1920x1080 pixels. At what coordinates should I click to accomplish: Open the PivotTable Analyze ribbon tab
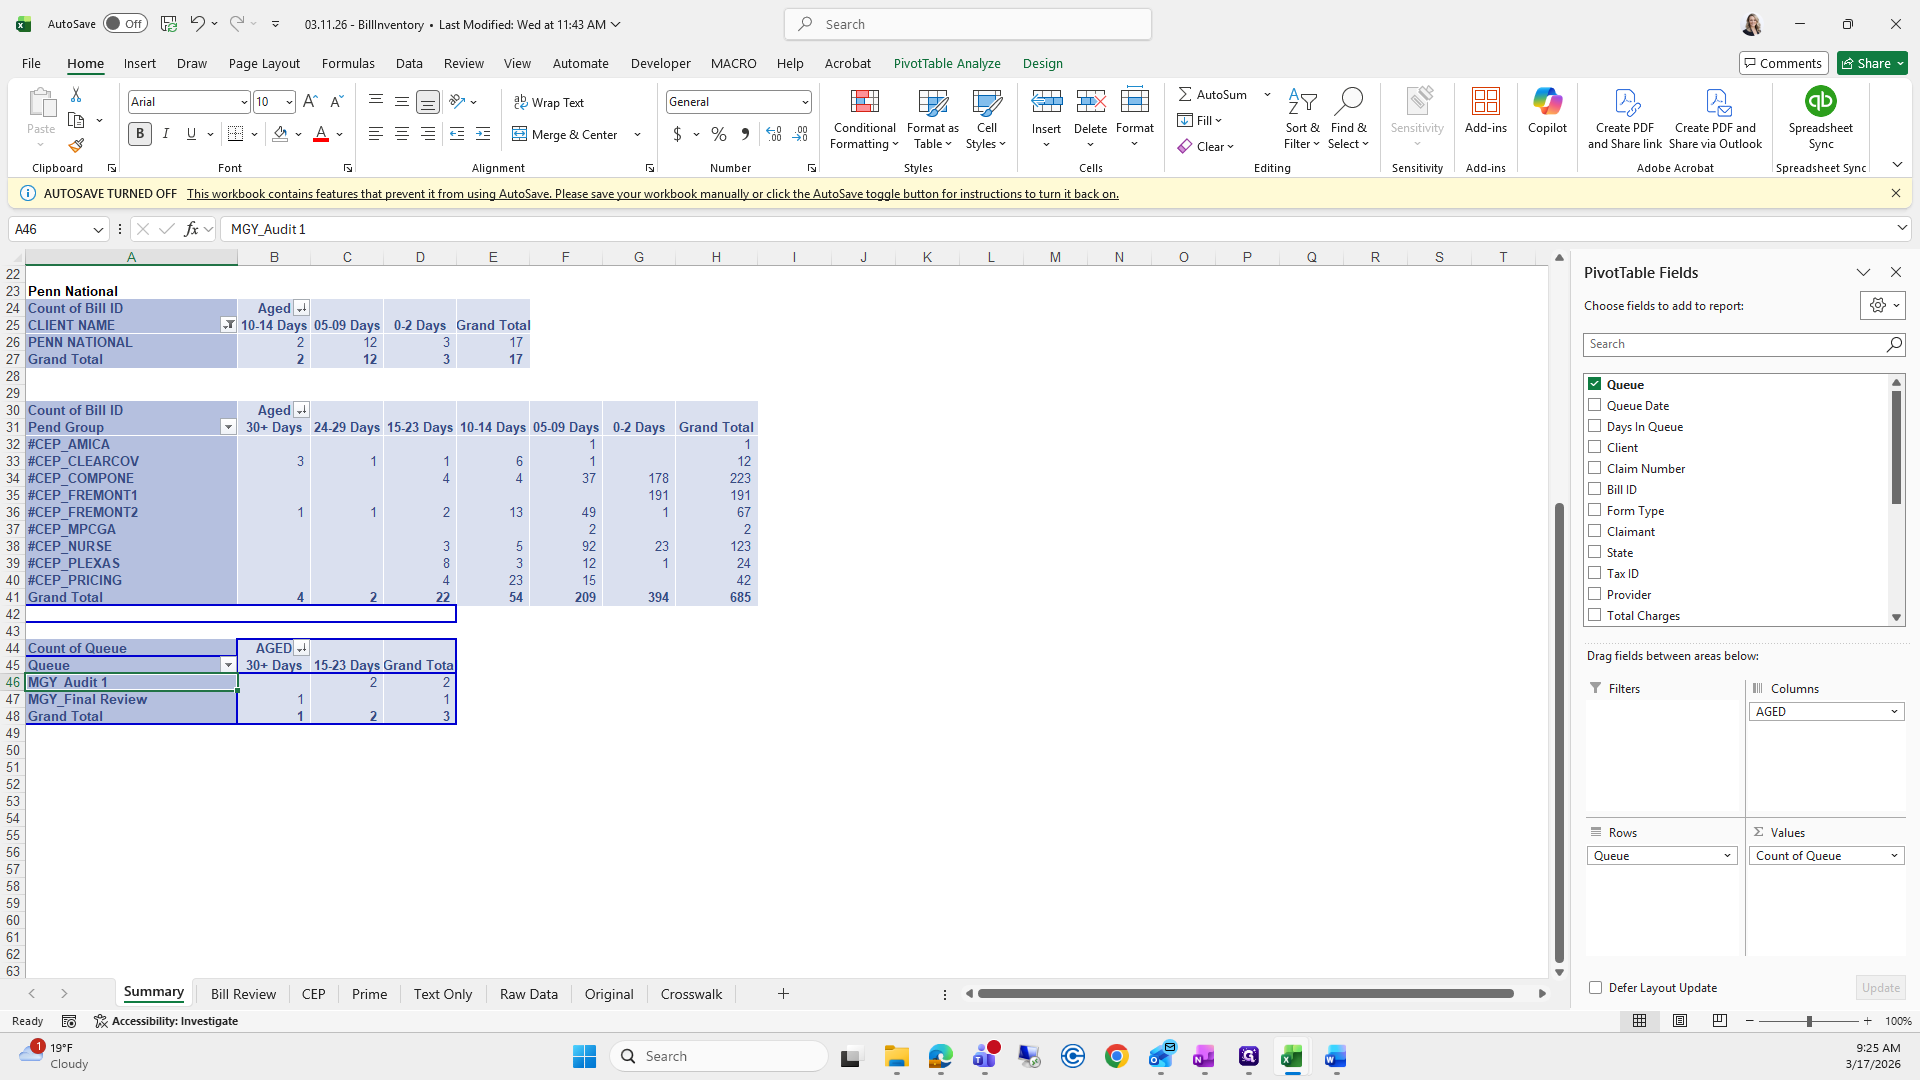(x=946, y=63)
